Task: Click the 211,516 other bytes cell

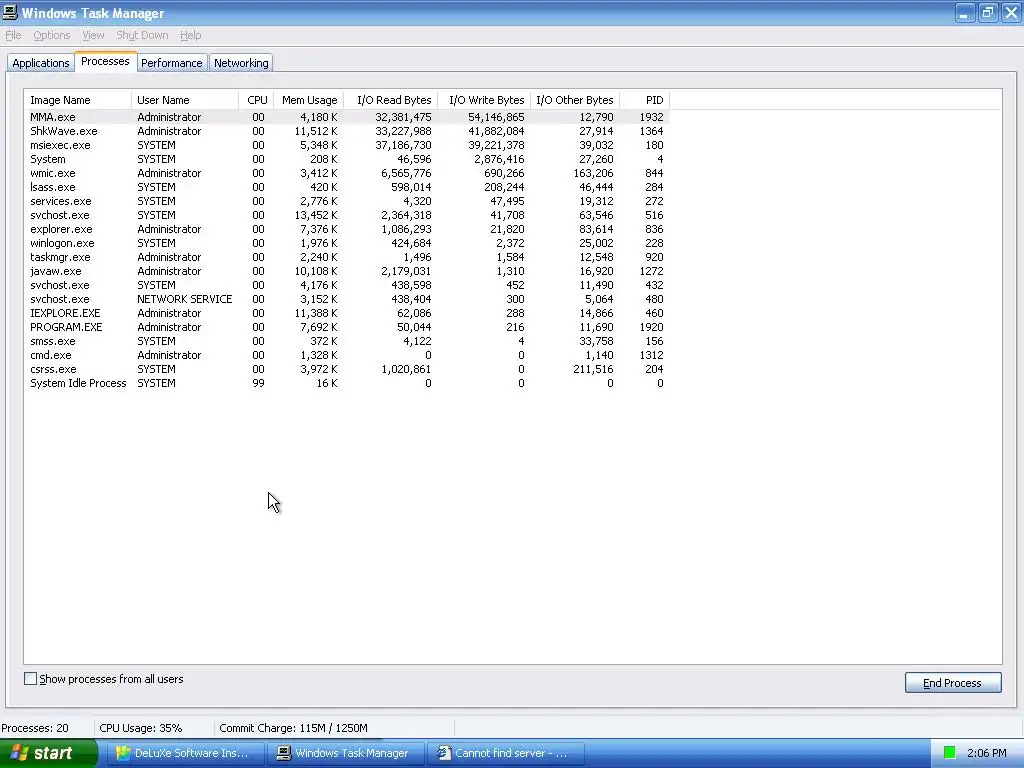Action: 593,370
